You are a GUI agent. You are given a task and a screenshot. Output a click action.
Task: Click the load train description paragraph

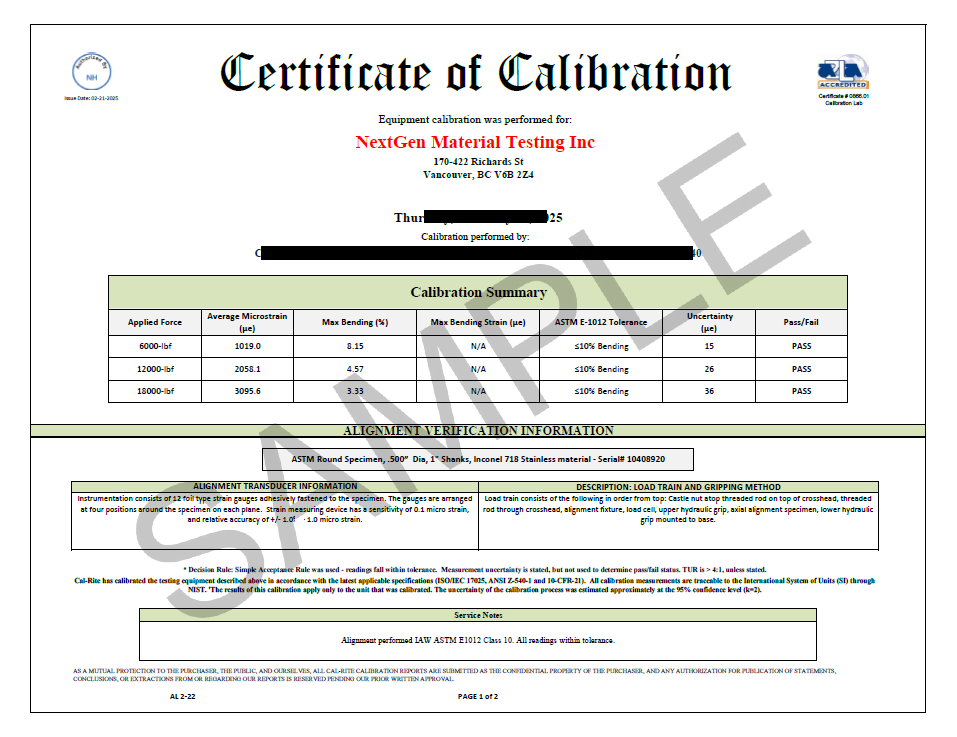click(x=678, y=509)
